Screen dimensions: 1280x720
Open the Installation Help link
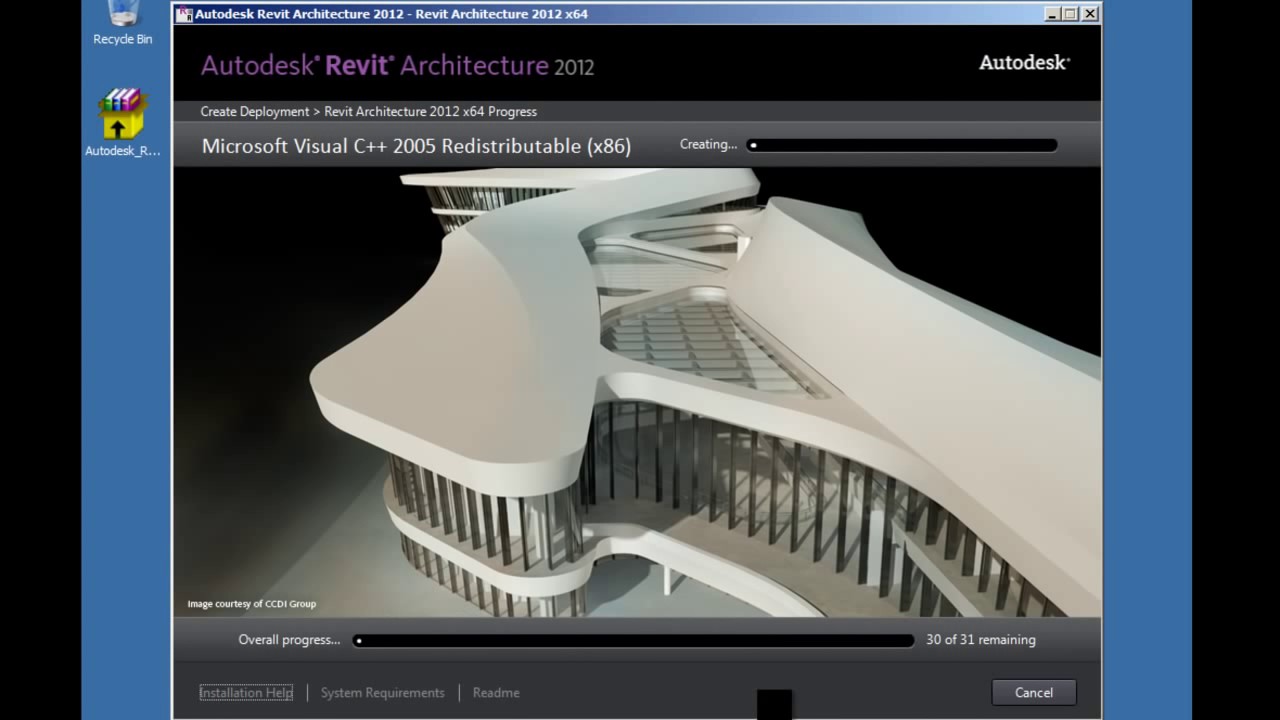246,692
